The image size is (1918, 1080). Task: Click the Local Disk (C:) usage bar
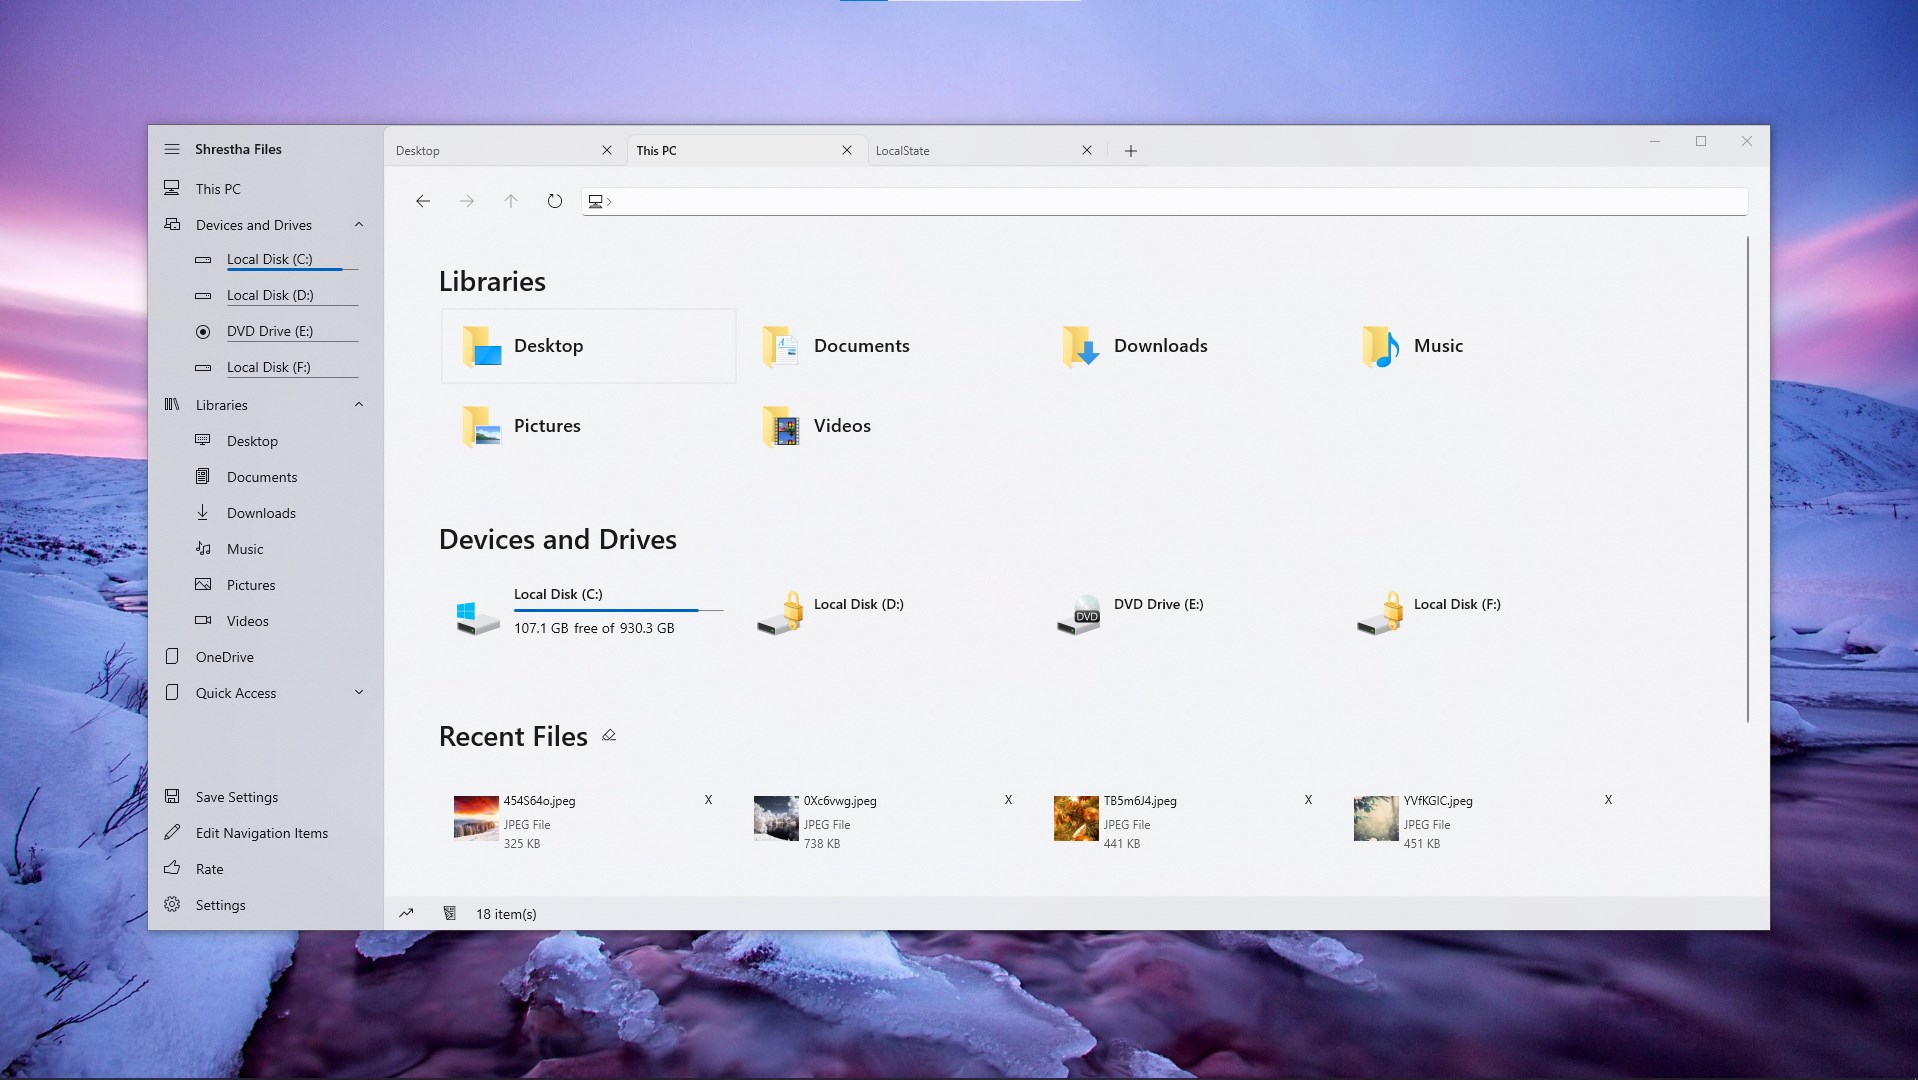(x=617, y=610)
